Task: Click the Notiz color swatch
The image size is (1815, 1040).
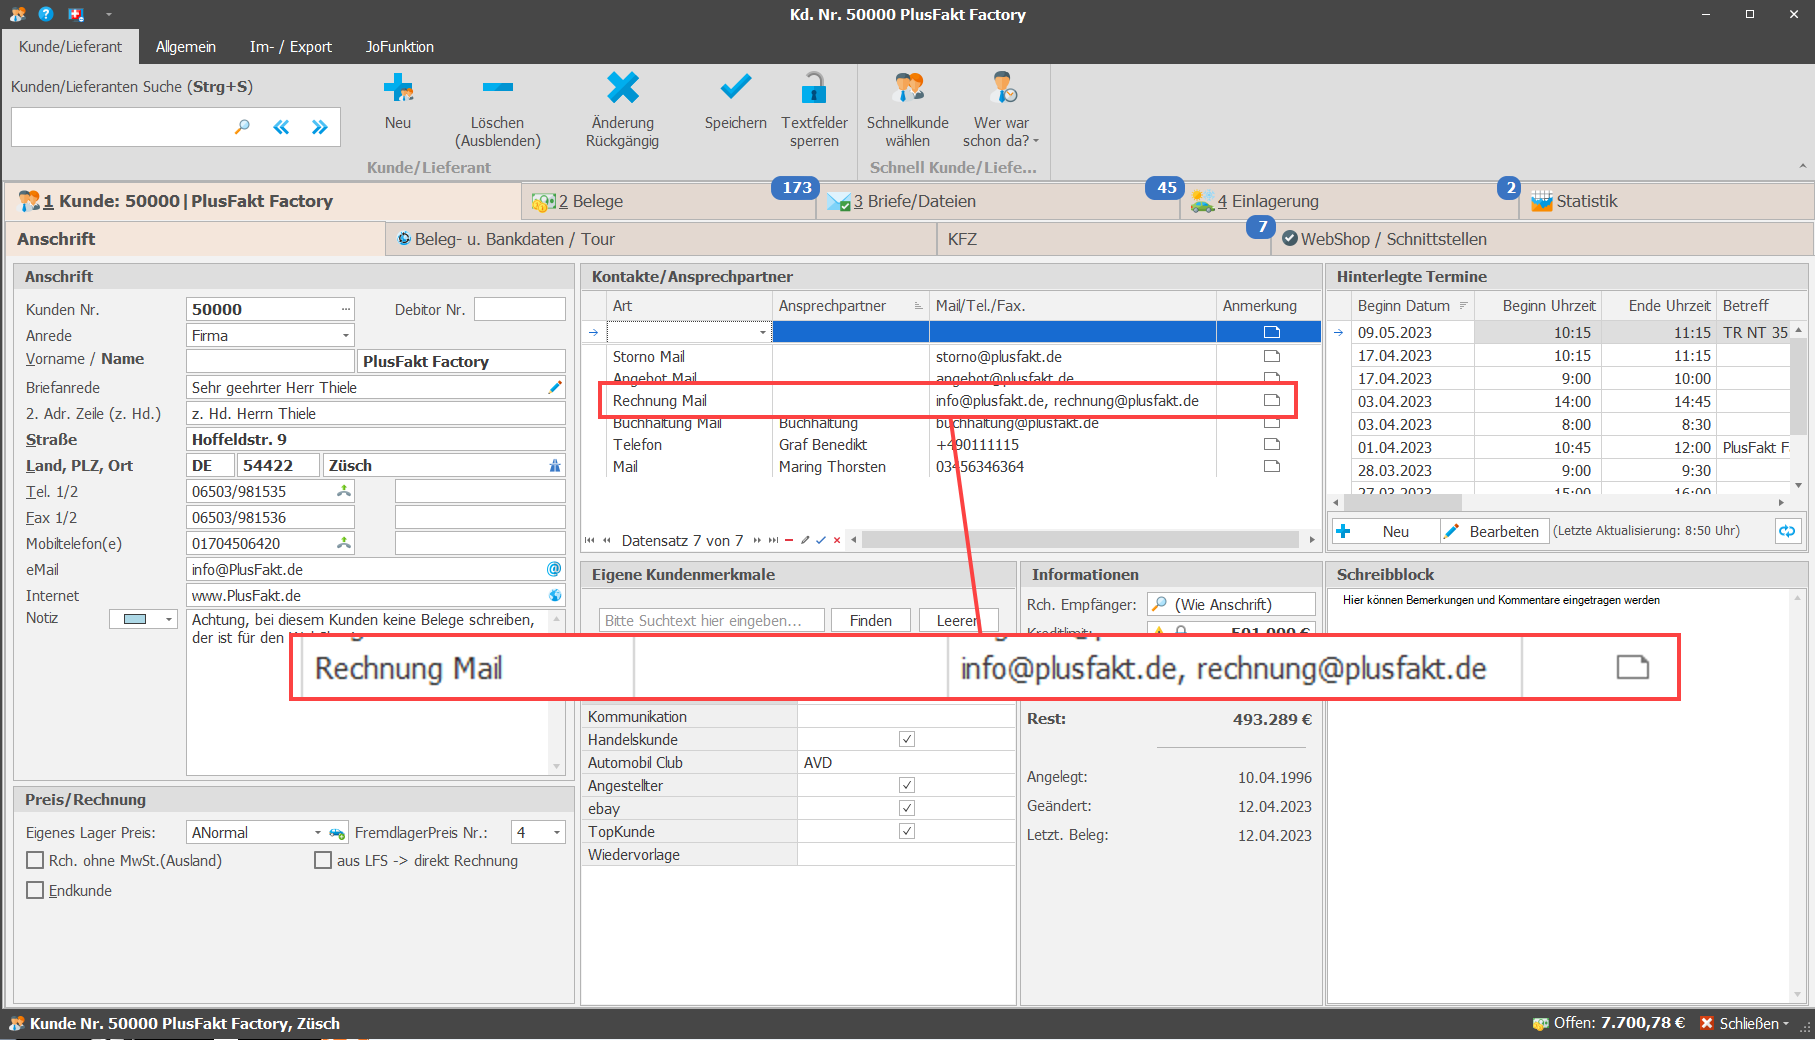Action: 135,619
